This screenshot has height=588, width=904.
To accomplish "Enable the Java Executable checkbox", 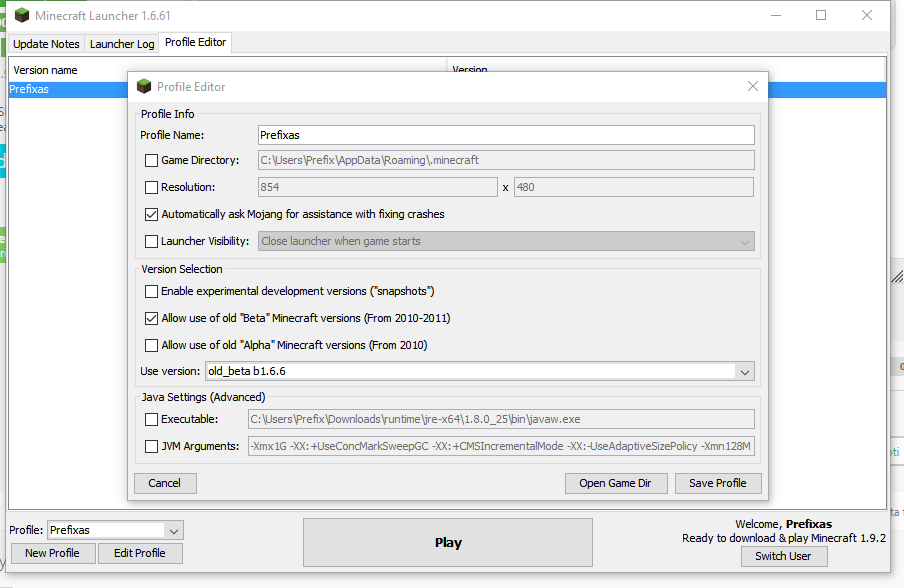I will [x=151, y=420].
